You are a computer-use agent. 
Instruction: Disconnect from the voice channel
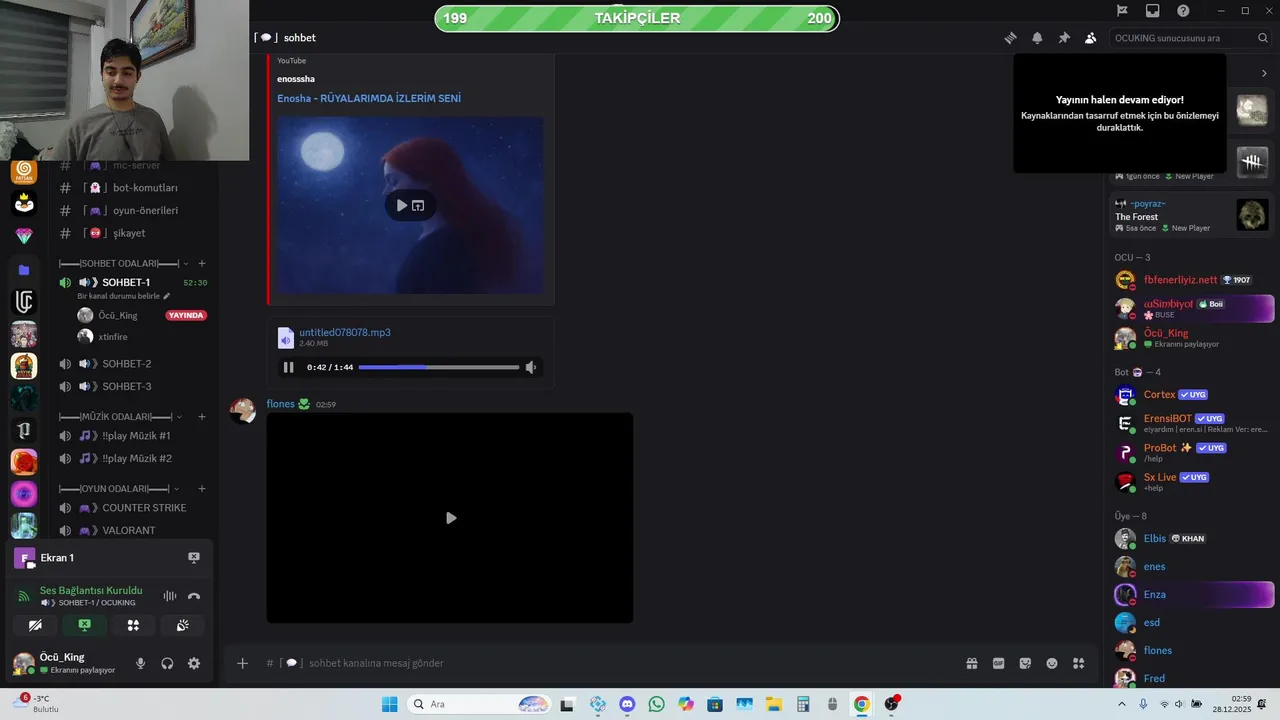[194, 596]
